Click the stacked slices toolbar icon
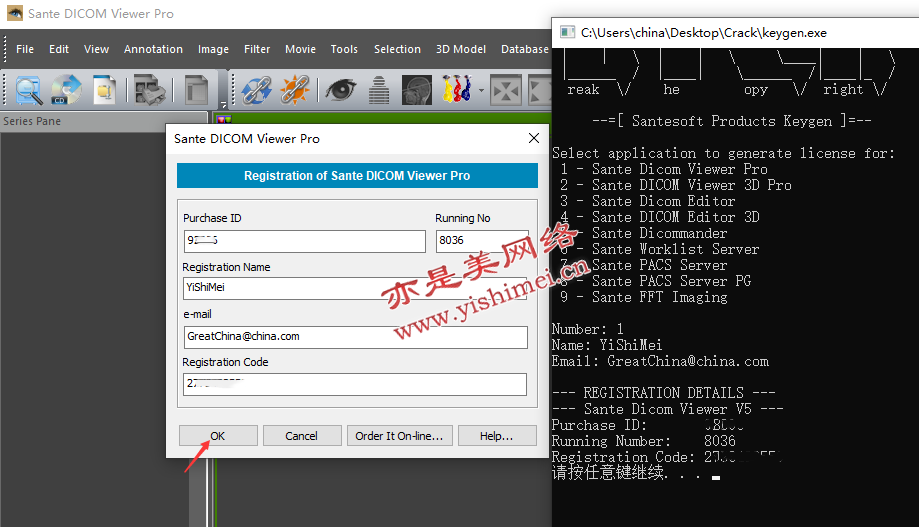Screen dimensions: 919x527 tap(379, 90)
